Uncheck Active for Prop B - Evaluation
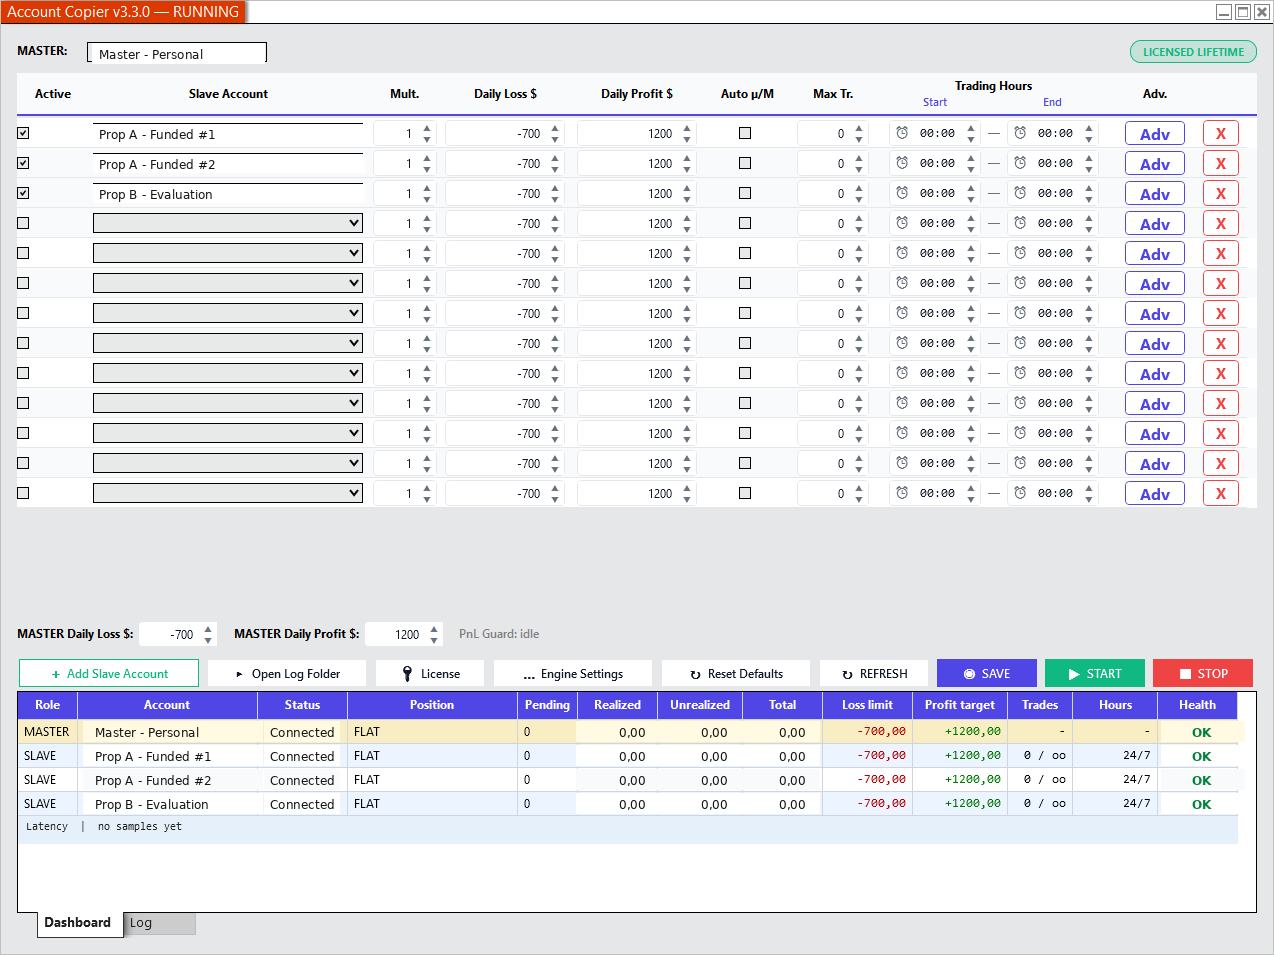 (x=23, y=193)
